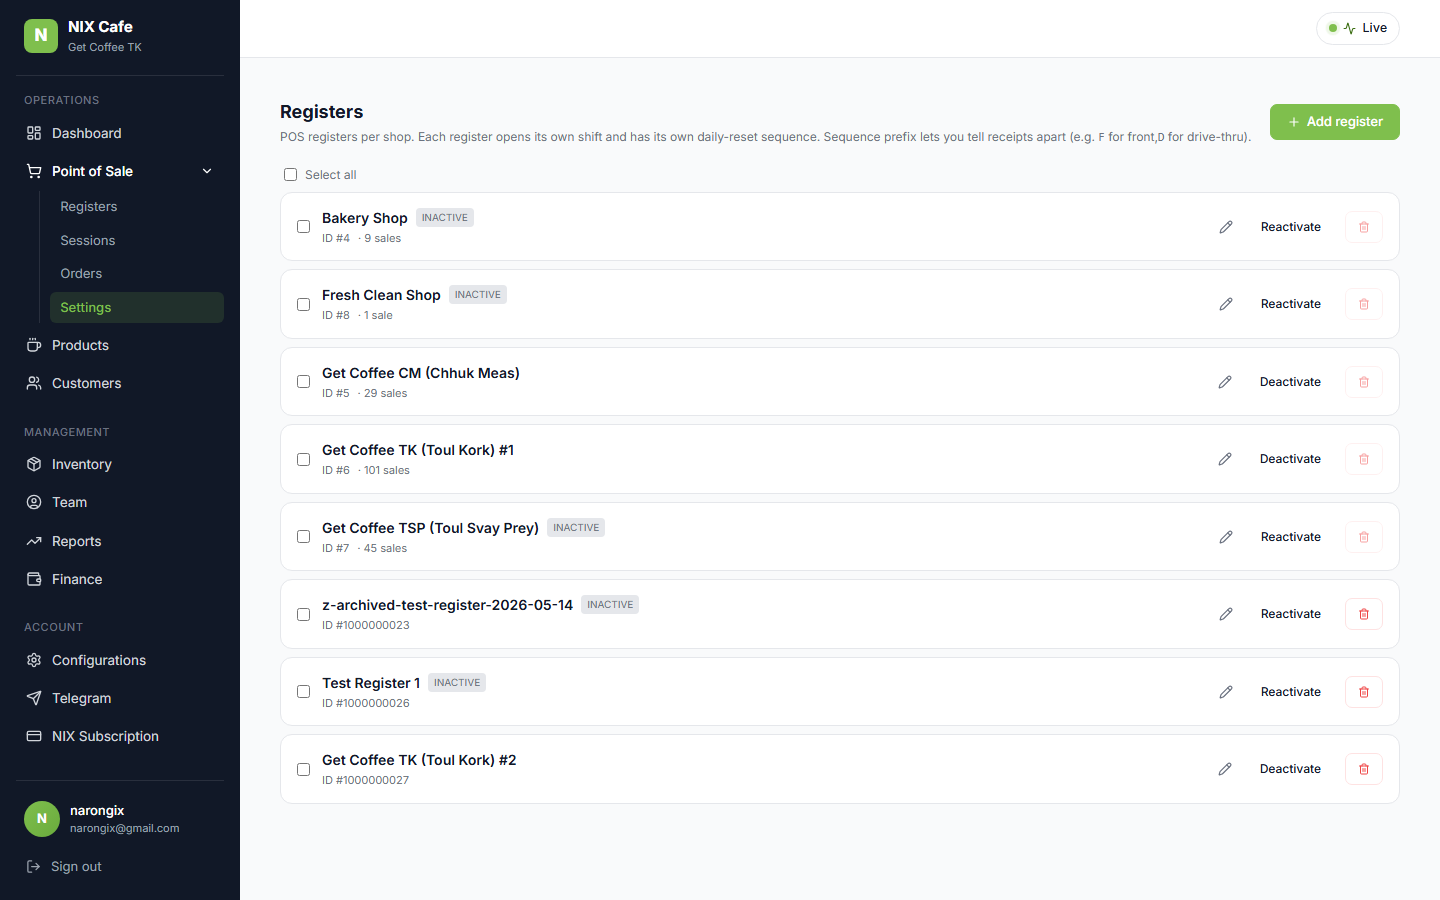Click the Live status indicator
The image size is (1440, 900).
pyautogui.click(x=1358, y=28)
